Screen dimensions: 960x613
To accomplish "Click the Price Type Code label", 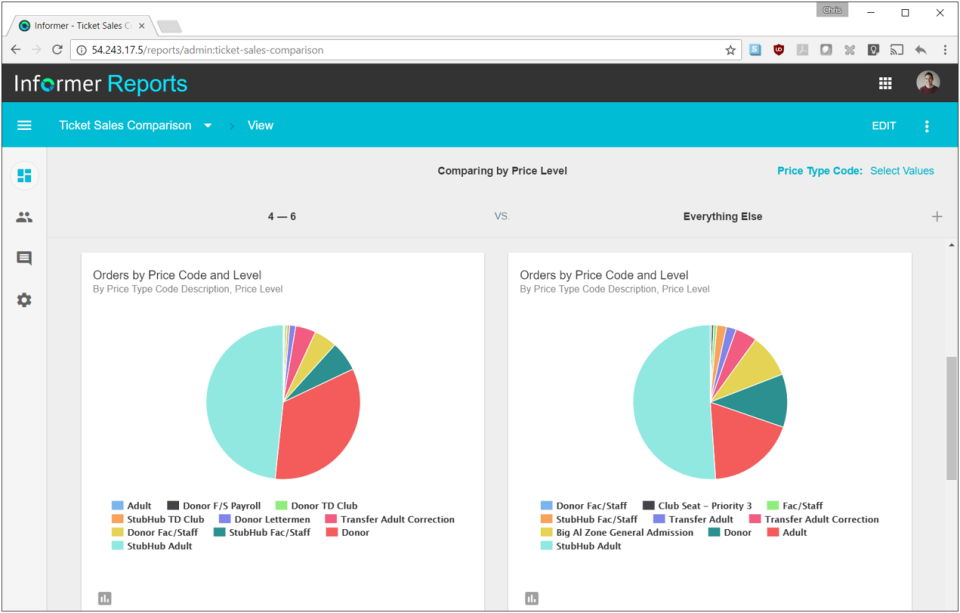I will click(820, 171).
